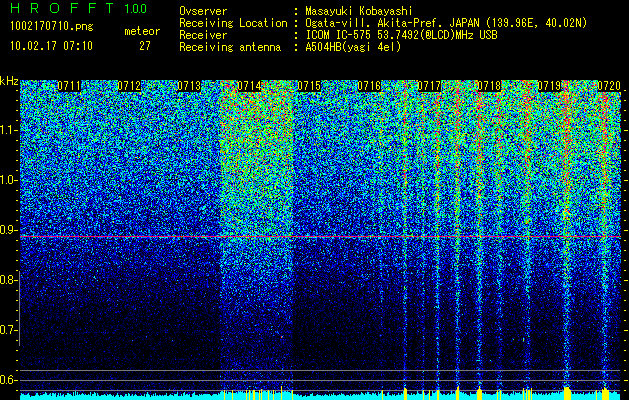Screen dimensions: 629x400
Task: Click the 0.8 frequency axis label
Action: [9, 280]
